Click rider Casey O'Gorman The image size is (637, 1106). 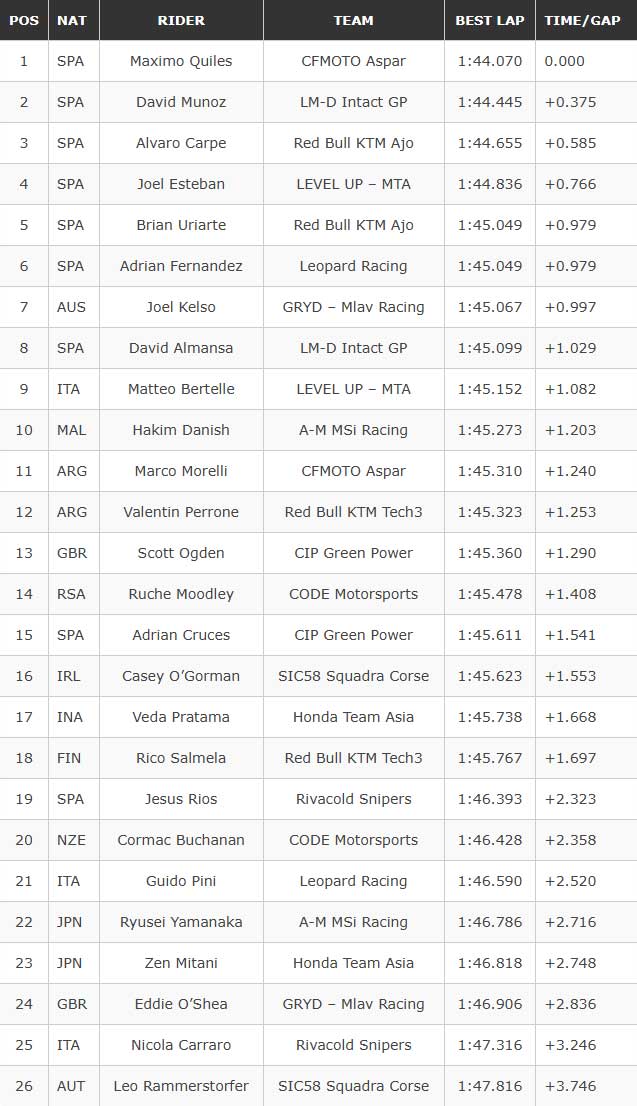pyautogui.click(x=181, y=676)
